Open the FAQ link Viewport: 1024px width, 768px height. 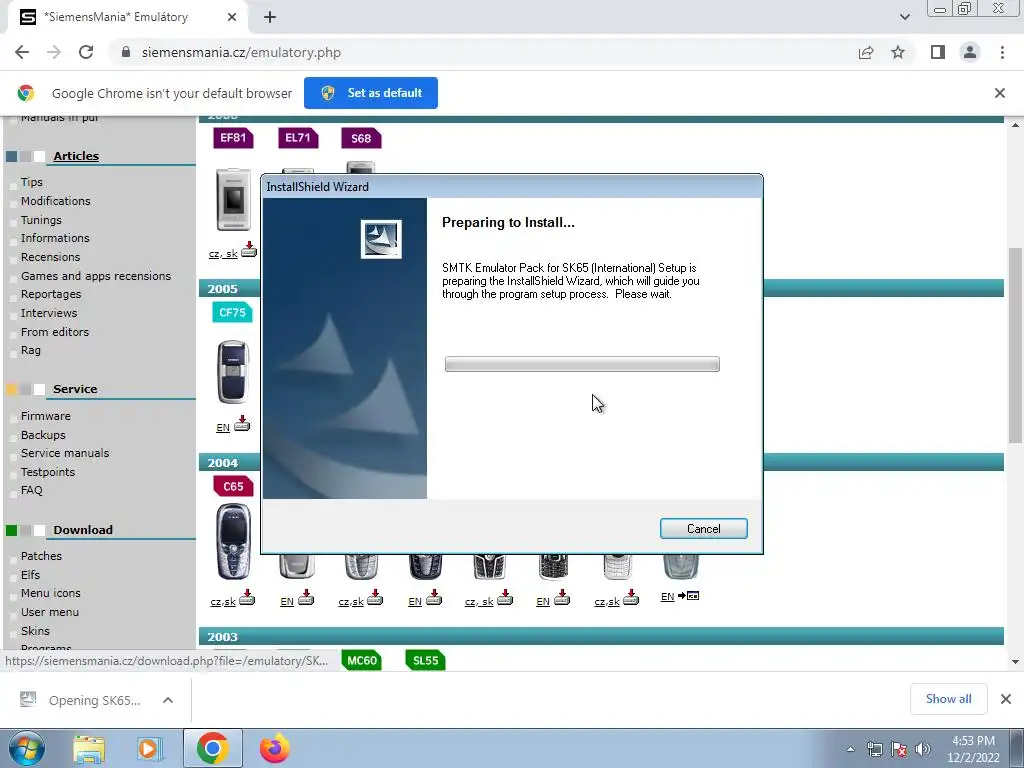(31, 490)
